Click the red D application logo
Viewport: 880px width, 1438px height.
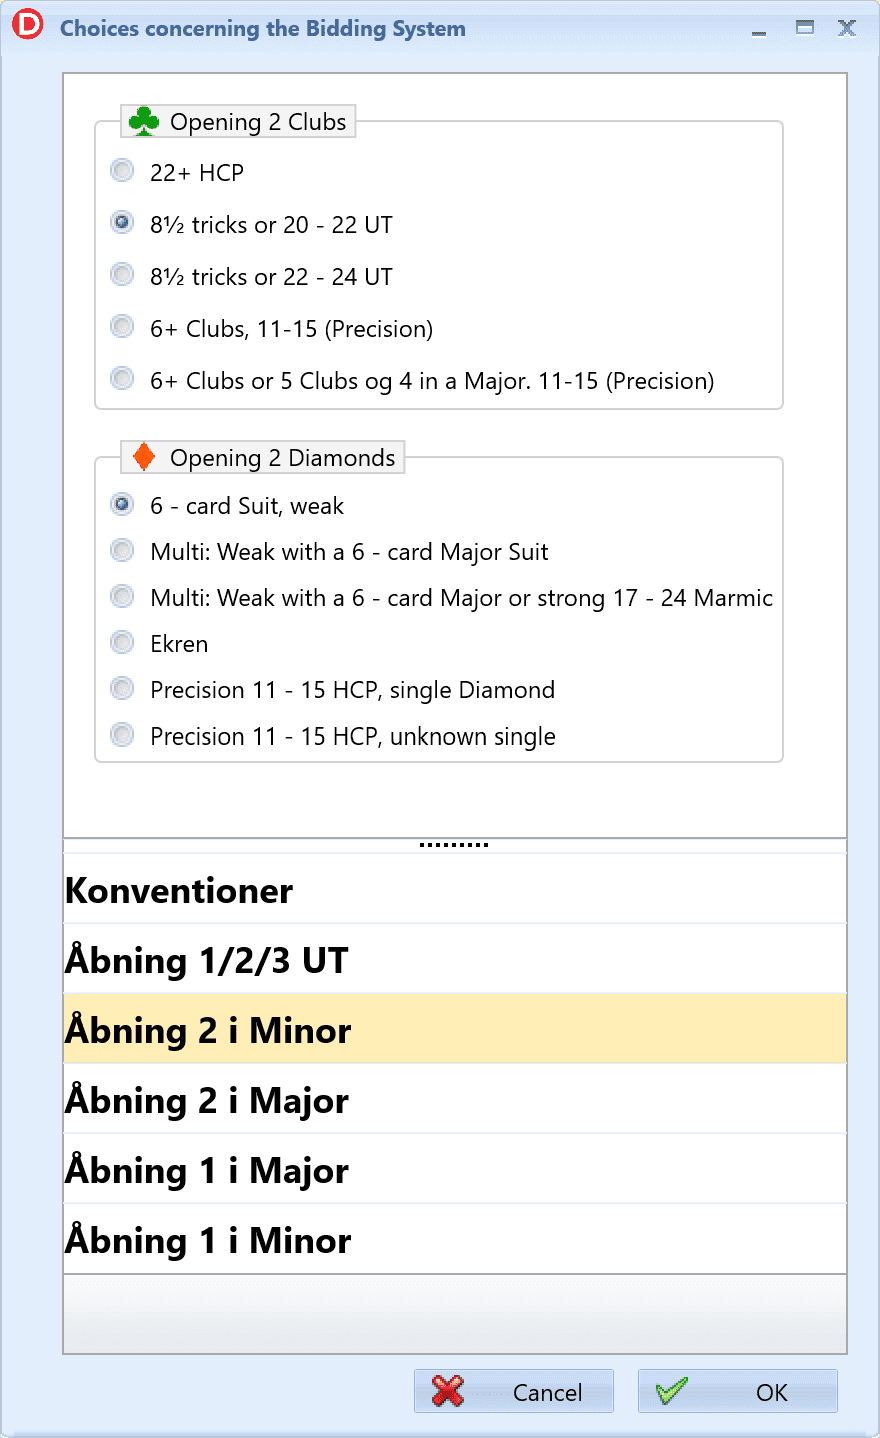(x=28, y=24)
